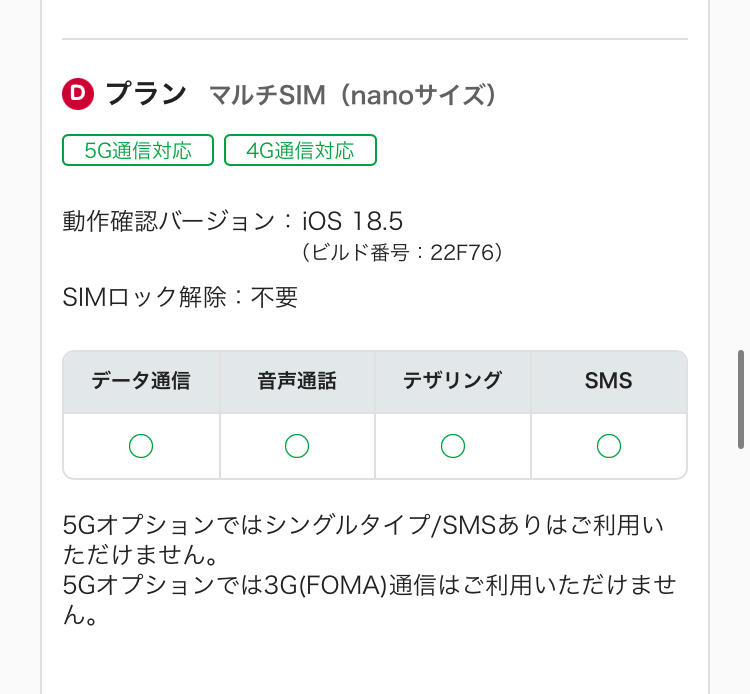Screen dimensions: 750x694
Task: Click the SIMロック解除：不要 line
Action: coord(180,297)
